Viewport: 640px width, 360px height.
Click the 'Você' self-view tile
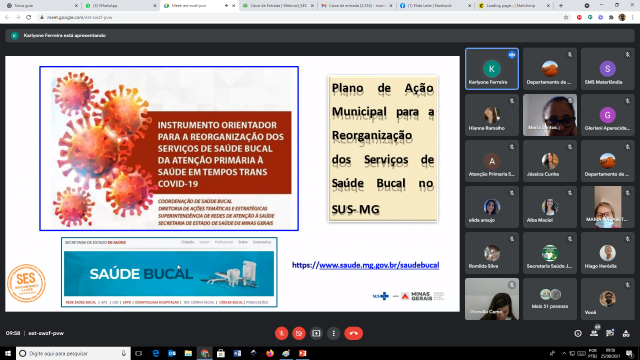point(607,299)
